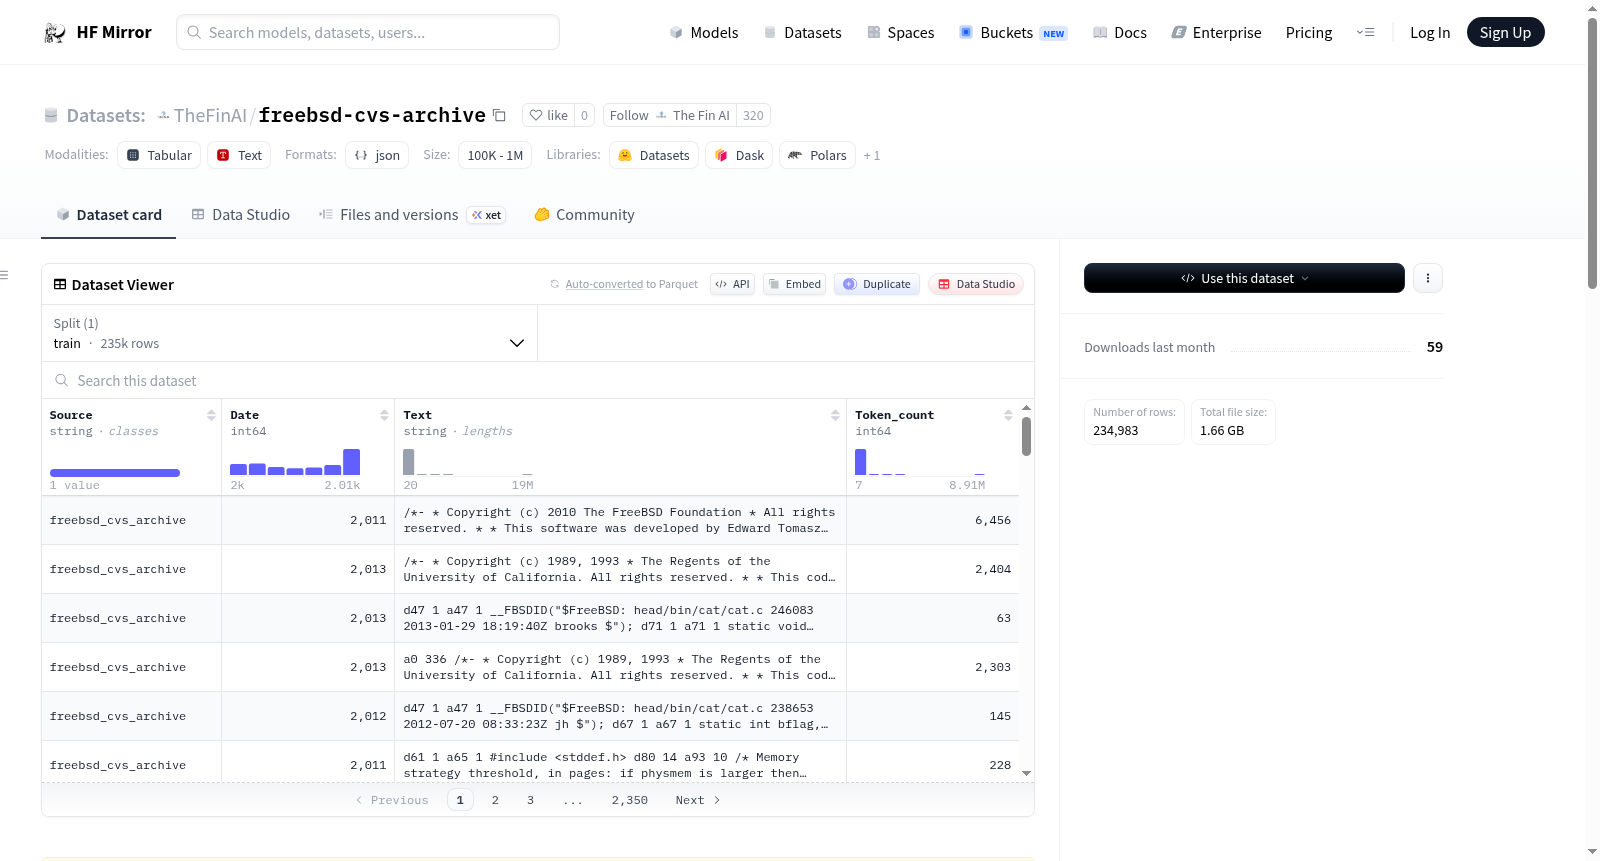Viewport: 1600px width, 861px height.
Task: Focus the Search this dataset field
Action: click(538, 380)
